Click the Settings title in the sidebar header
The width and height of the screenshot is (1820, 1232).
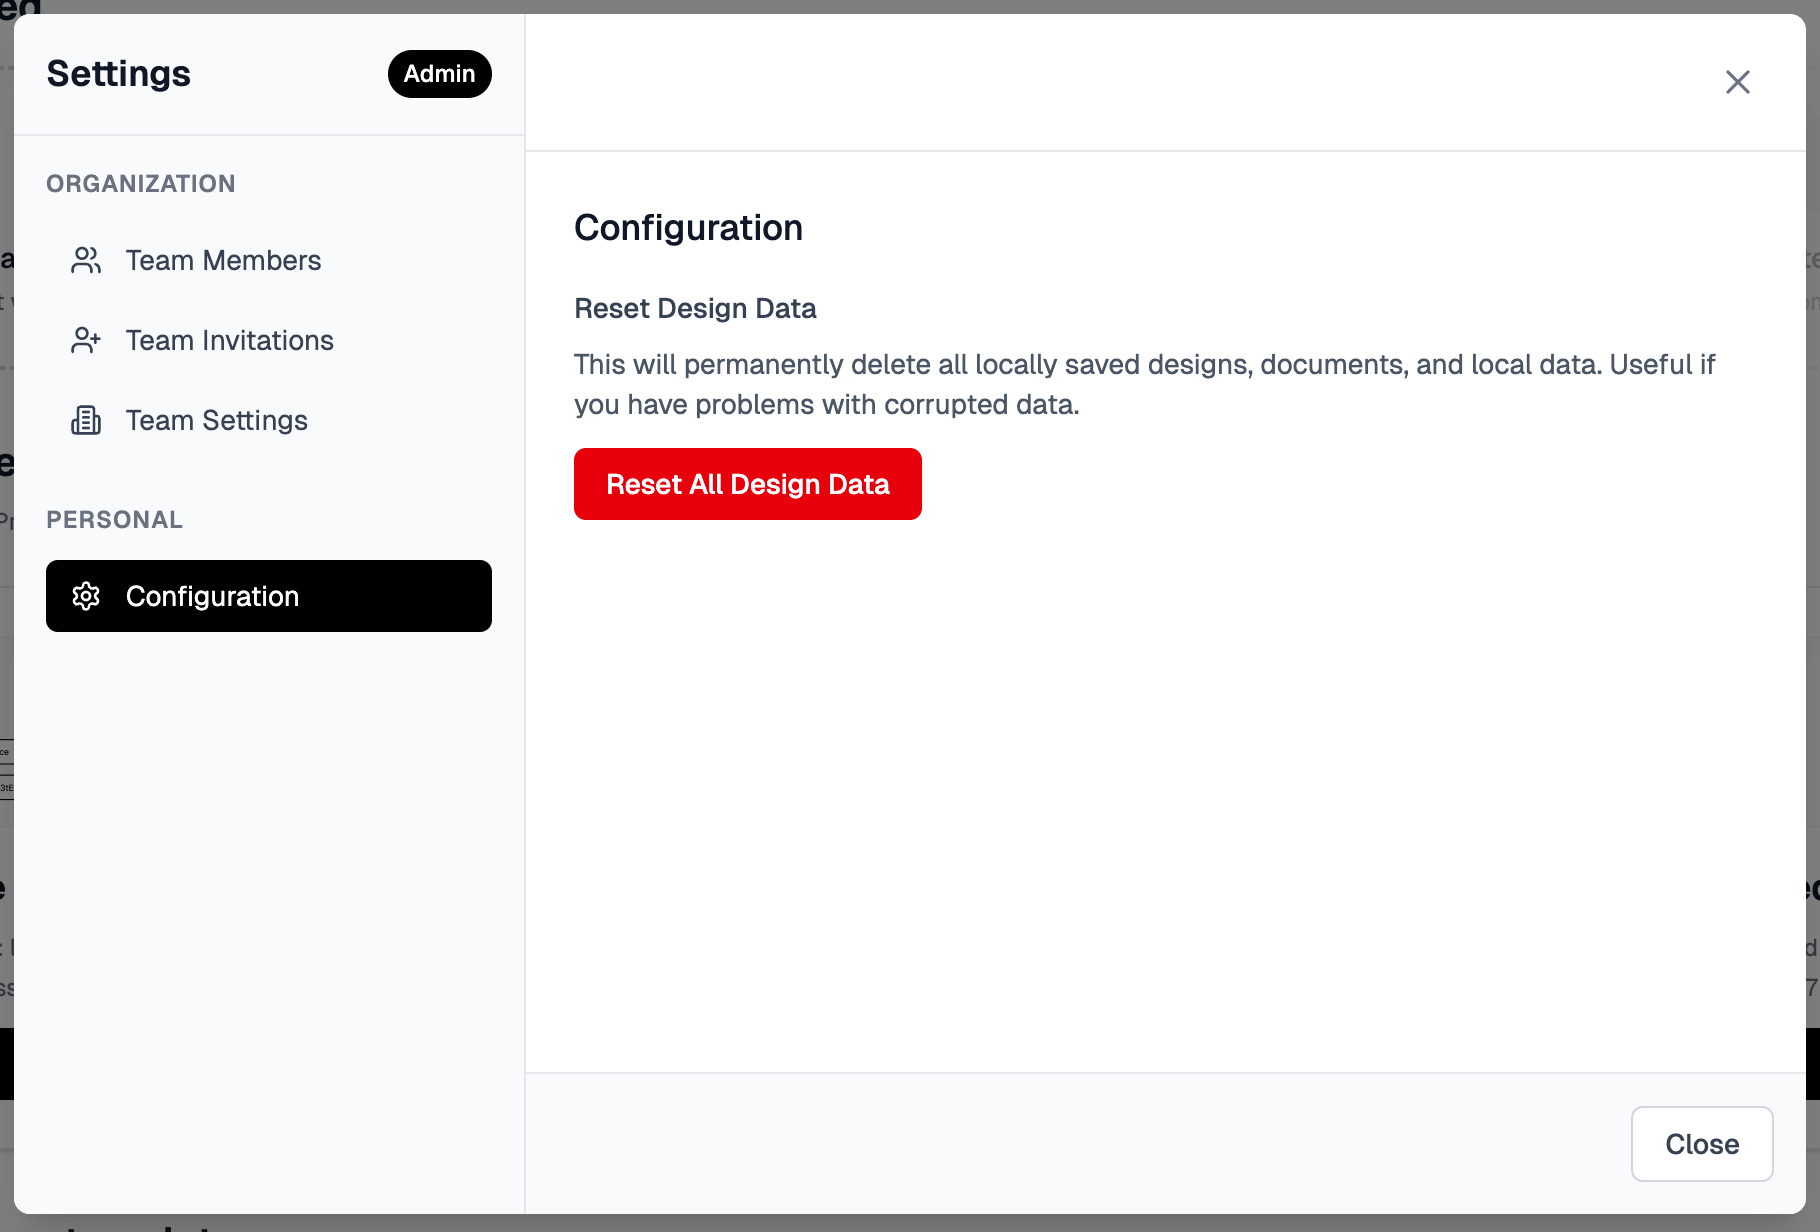119,74
